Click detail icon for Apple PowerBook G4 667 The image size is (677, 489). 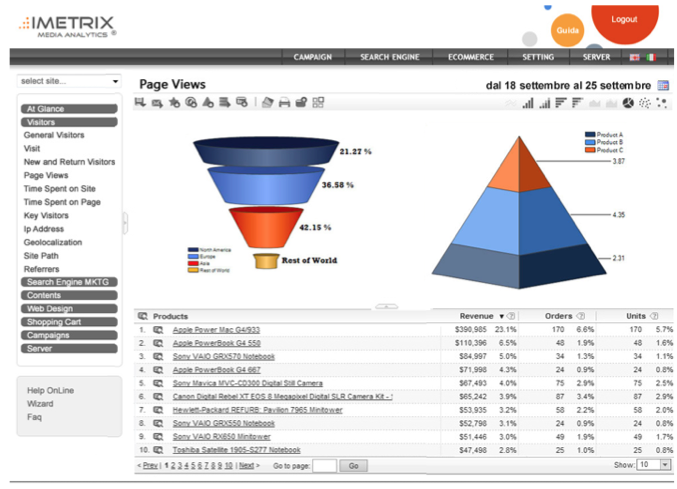158,370
